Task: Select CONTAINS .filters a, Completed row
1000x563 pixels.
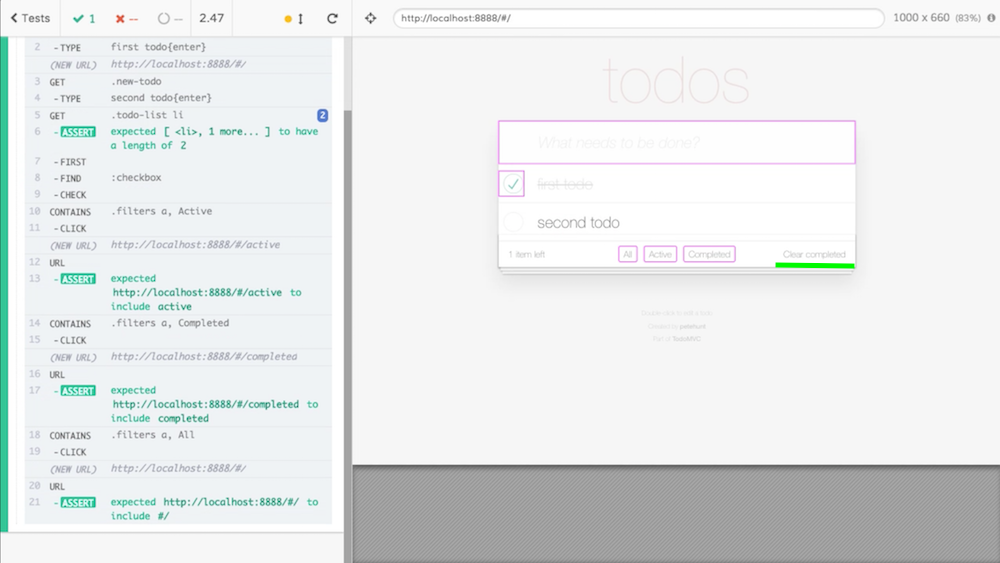Action: tap(178, 323)
